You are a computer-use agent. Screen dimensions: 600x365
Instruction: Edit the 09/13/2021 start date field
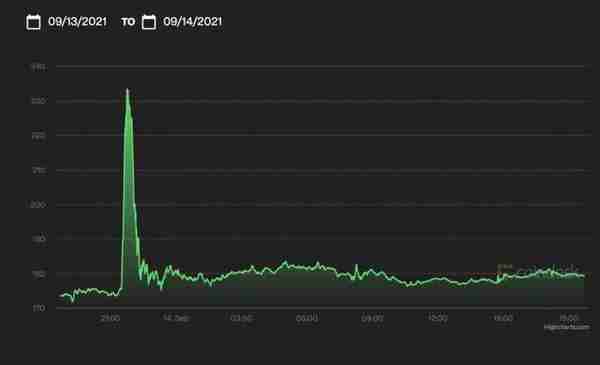77,21
